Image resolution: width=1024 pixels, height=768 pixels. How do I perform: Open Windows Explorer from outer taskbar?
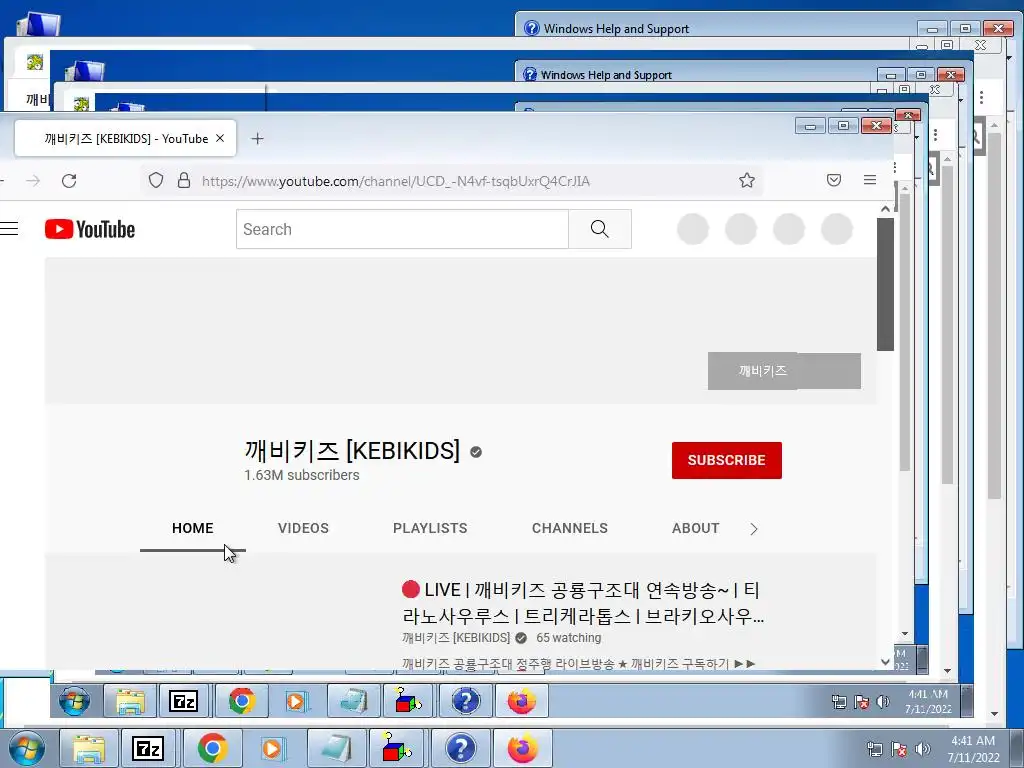pyautogui.click(x=89, y=748)
